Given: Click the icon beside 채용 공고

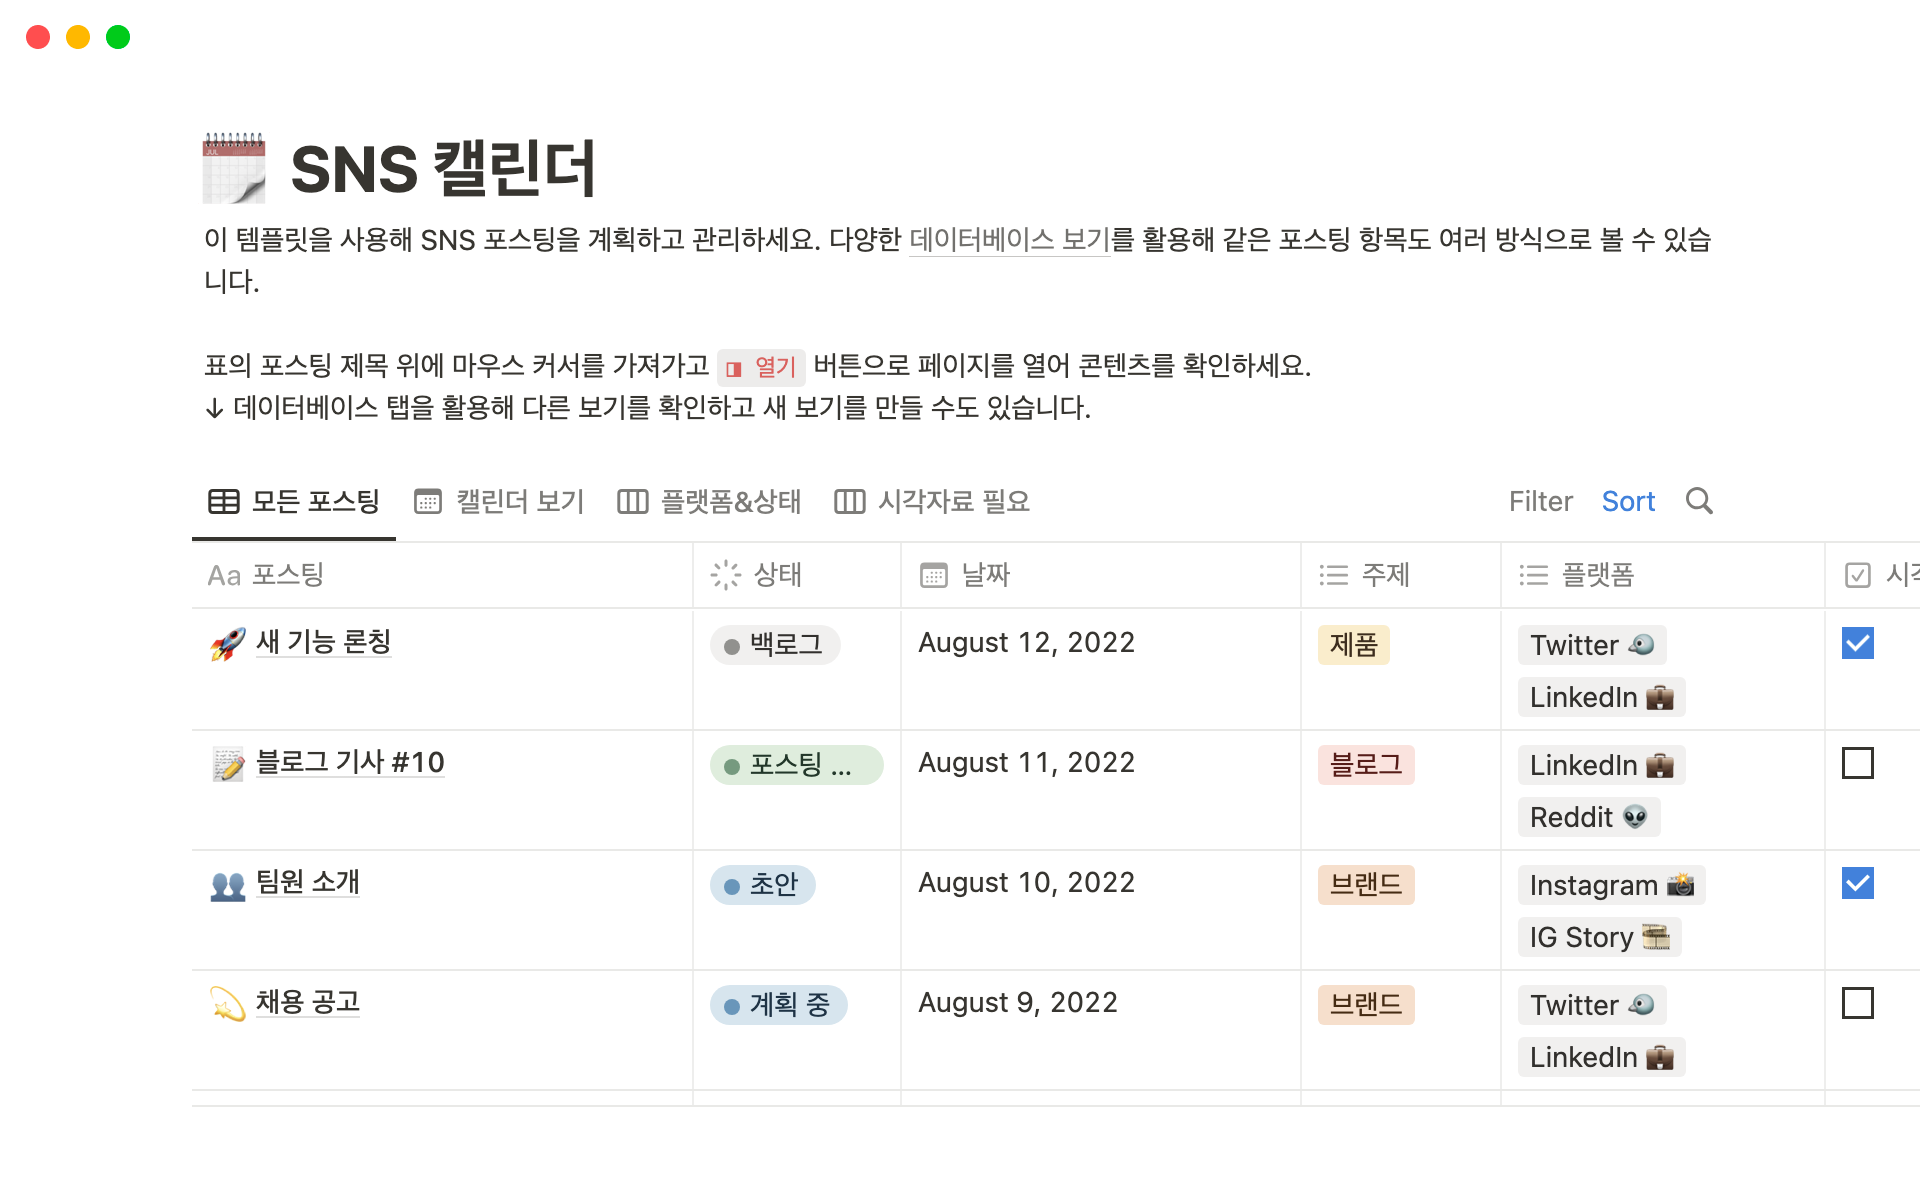Looking at the screenshot, I should coord(228,1004).
